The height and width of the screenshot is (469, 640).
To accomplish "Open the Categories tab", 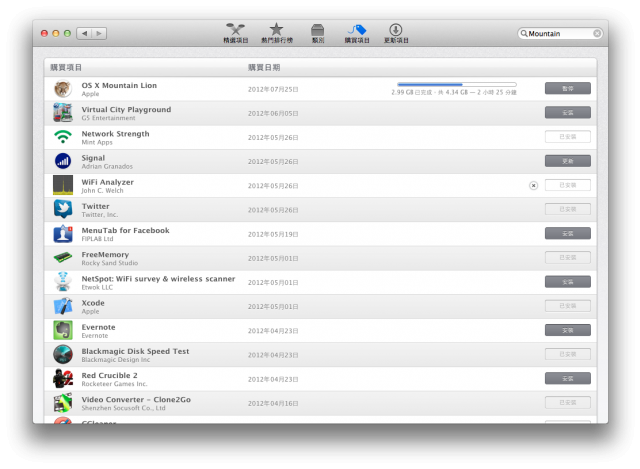I will tap(318, 33).
